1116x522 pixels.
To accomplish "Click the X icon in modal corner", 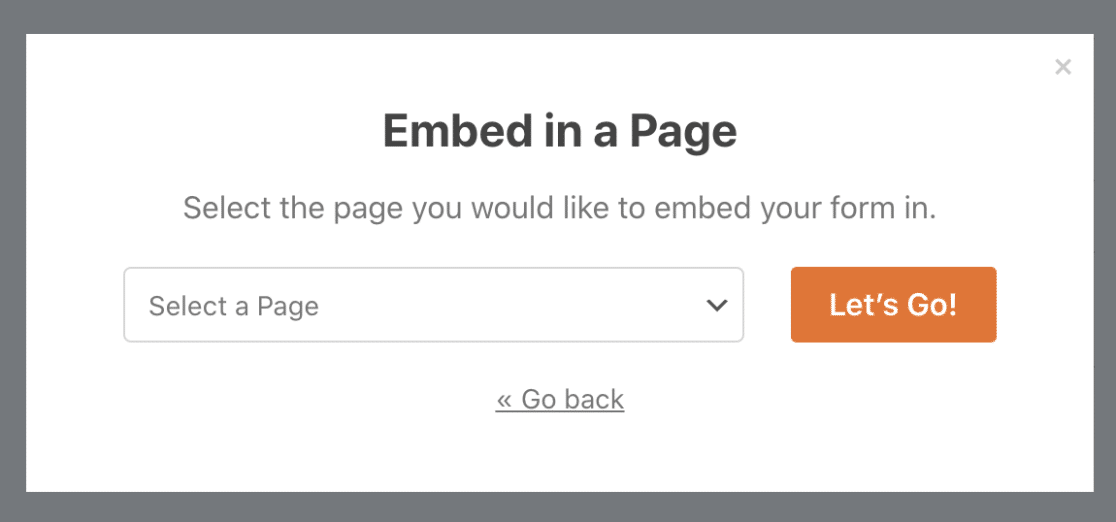I will coord(1063,67).
